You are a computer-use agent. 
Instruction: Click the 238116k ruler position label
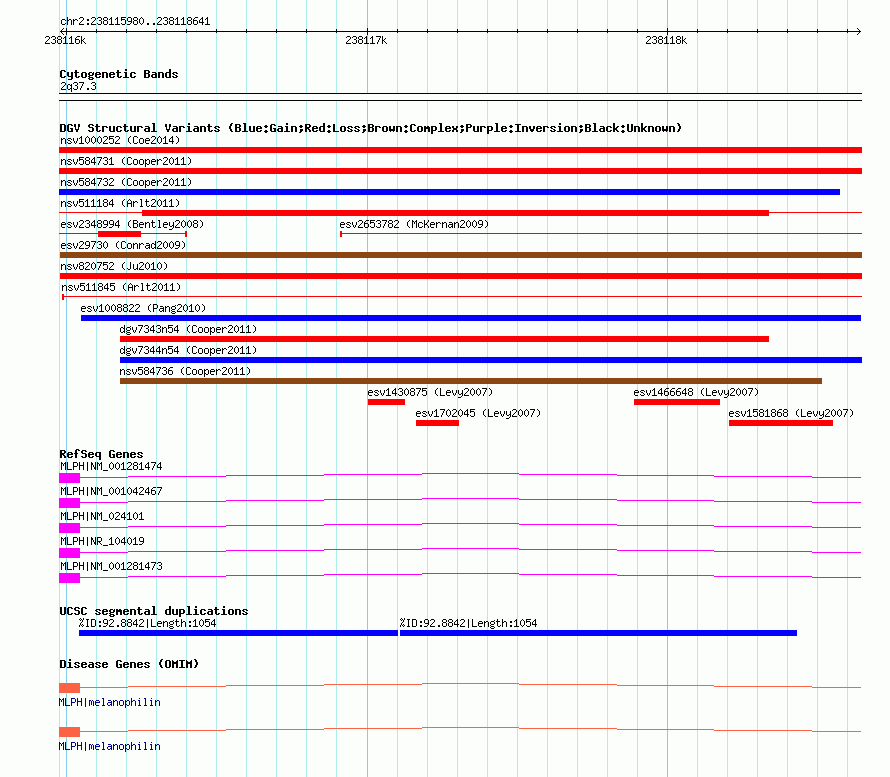65,40
